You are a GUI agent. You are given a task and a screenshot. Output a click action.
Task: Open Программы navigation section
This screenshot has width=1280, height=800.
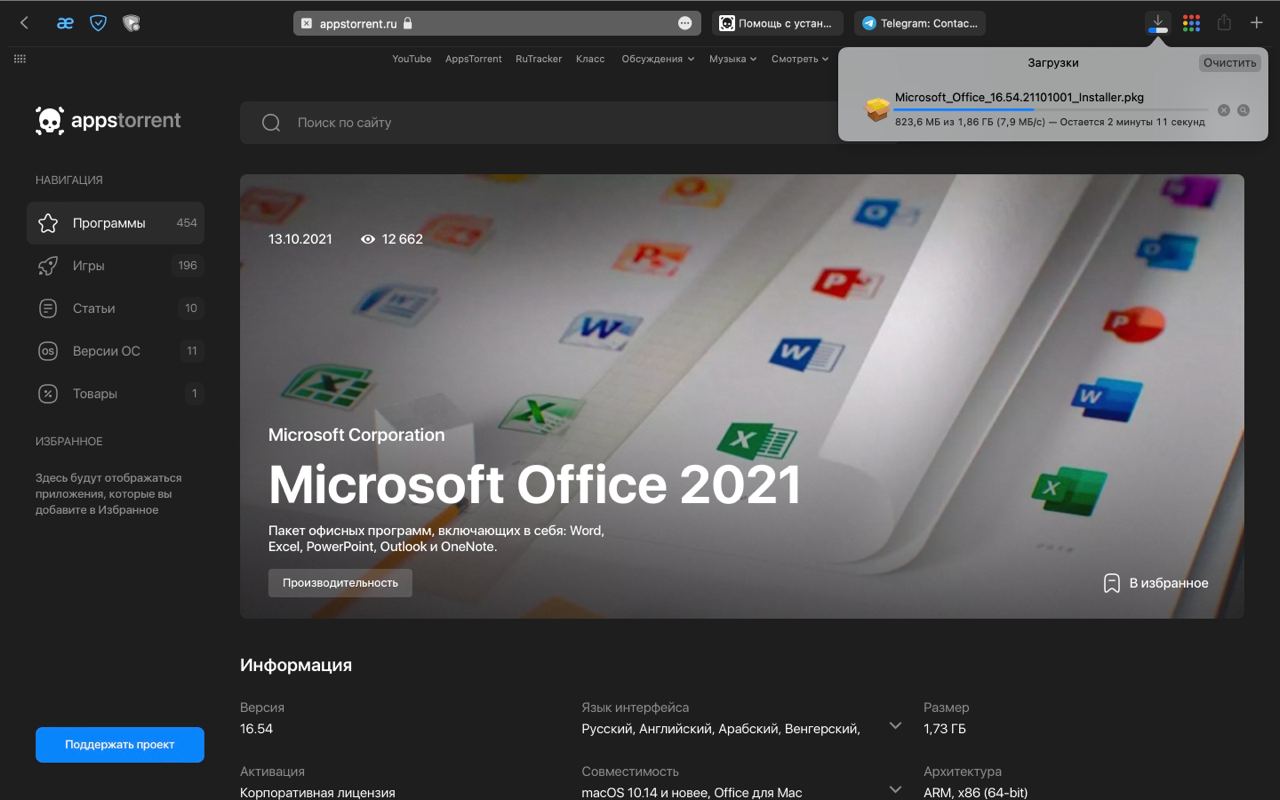click(116, 223)
